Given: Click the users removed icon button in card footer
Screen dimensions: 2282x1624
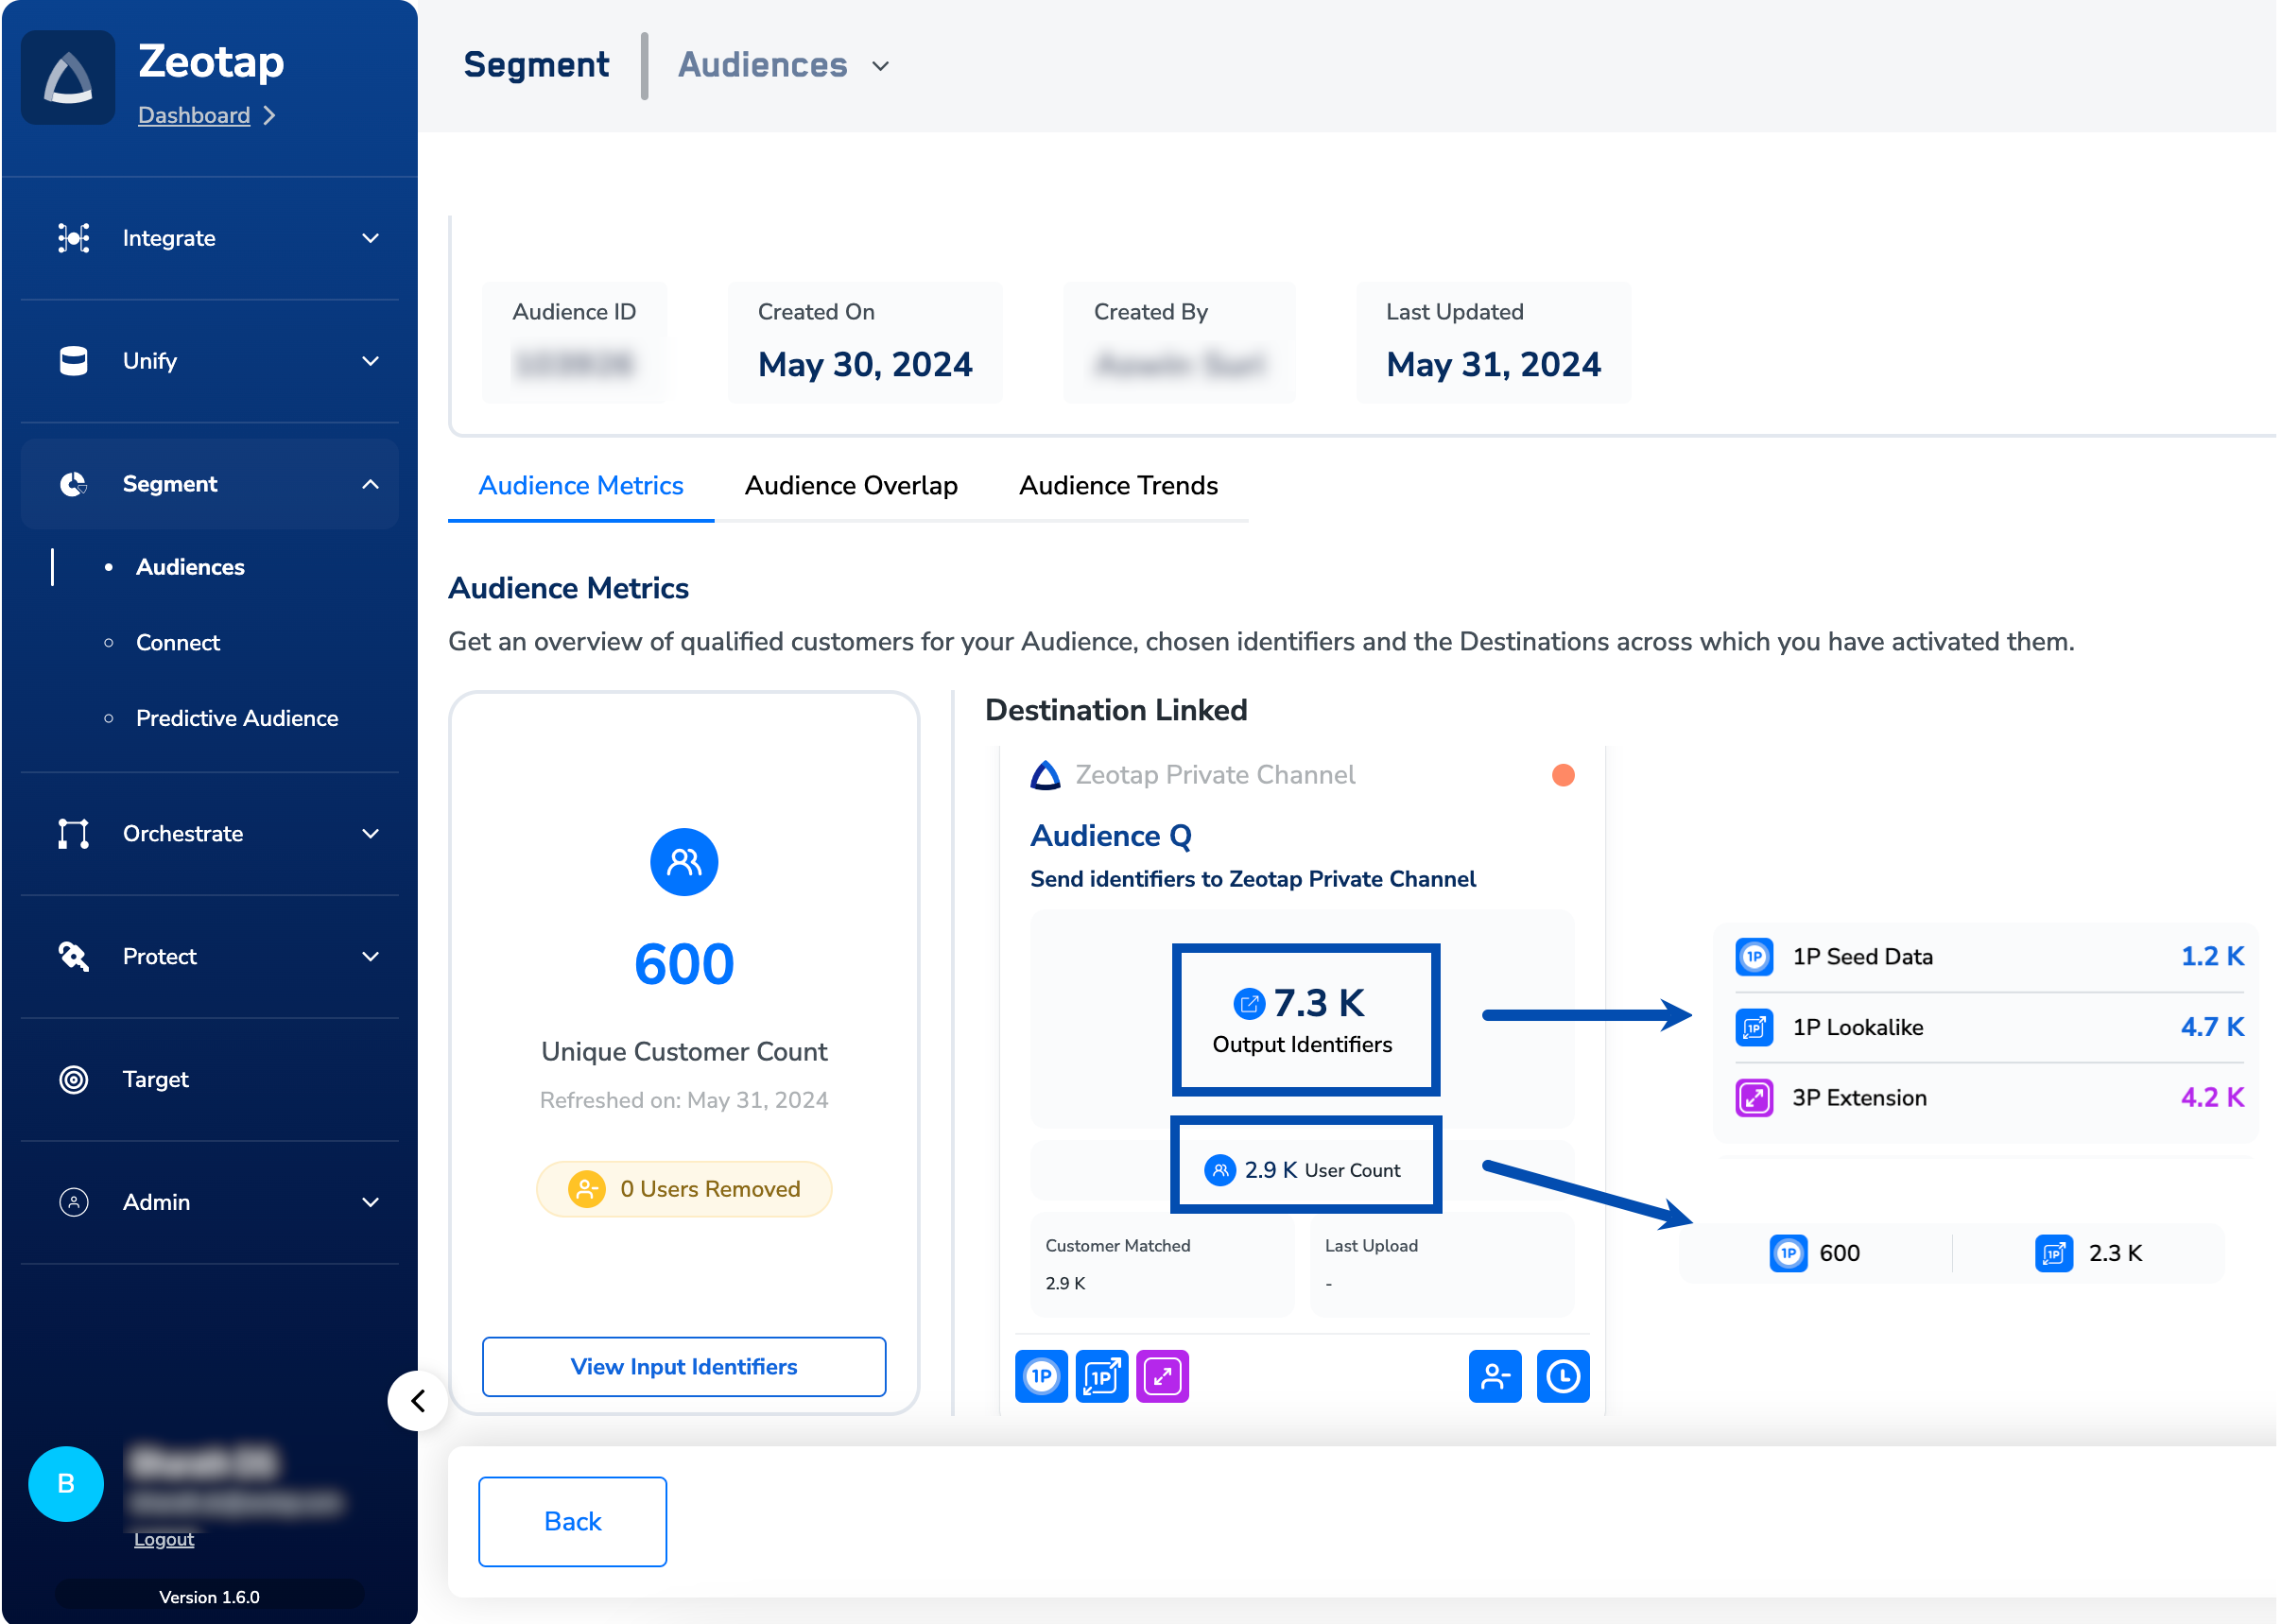Looking at the screenshot, I should click(1494, 1376).
